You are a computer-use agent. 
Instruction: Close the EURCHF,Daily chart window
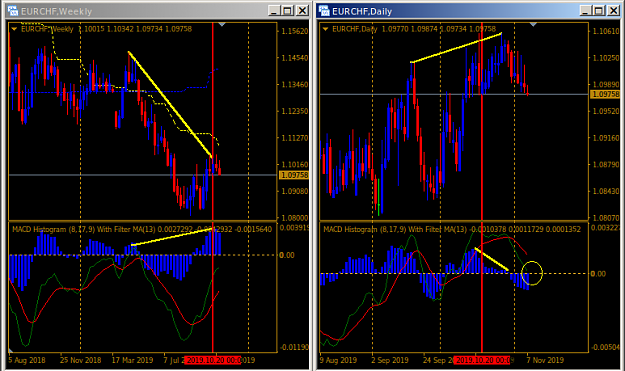point(614,11)
